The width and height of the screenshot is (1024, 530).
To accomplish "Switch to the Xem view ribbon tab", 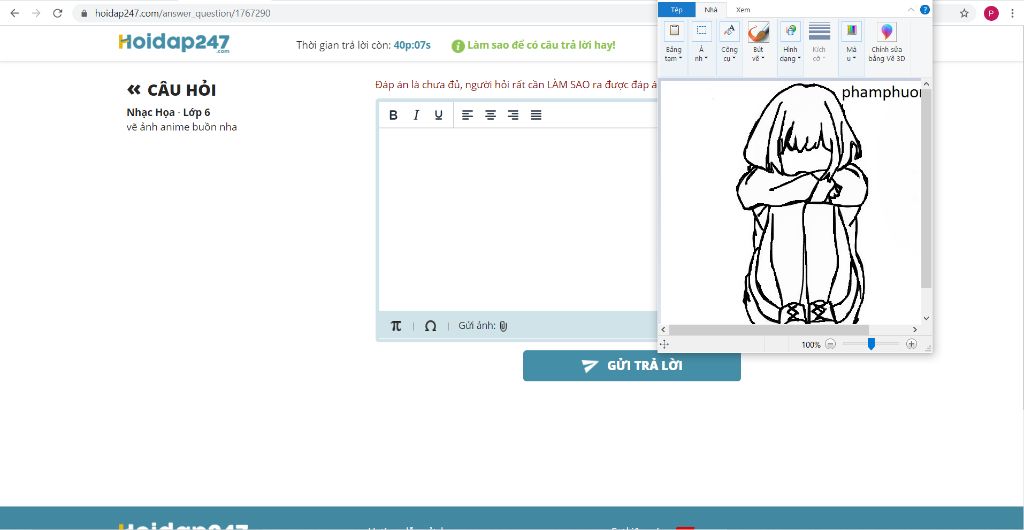I will (x=743, y=10).
